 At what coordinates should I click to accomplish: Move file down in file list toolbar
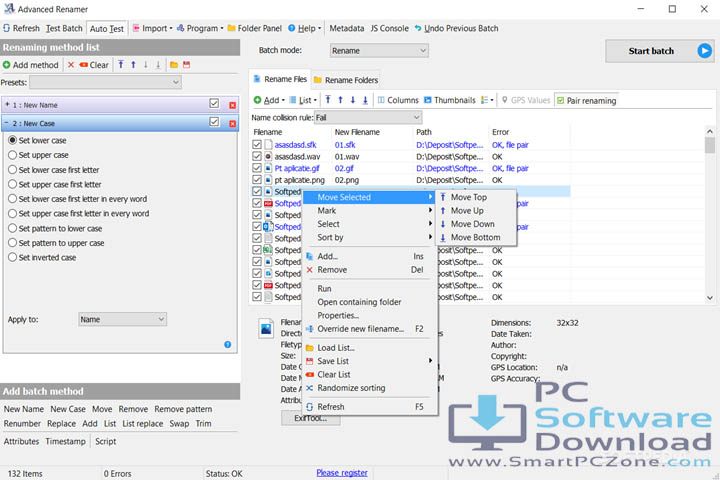click(x=353, y=100)
